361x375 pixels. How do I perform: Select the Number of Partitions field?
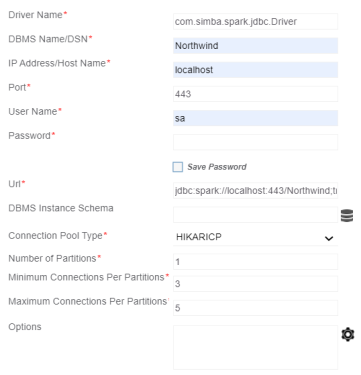click(255, 262)
